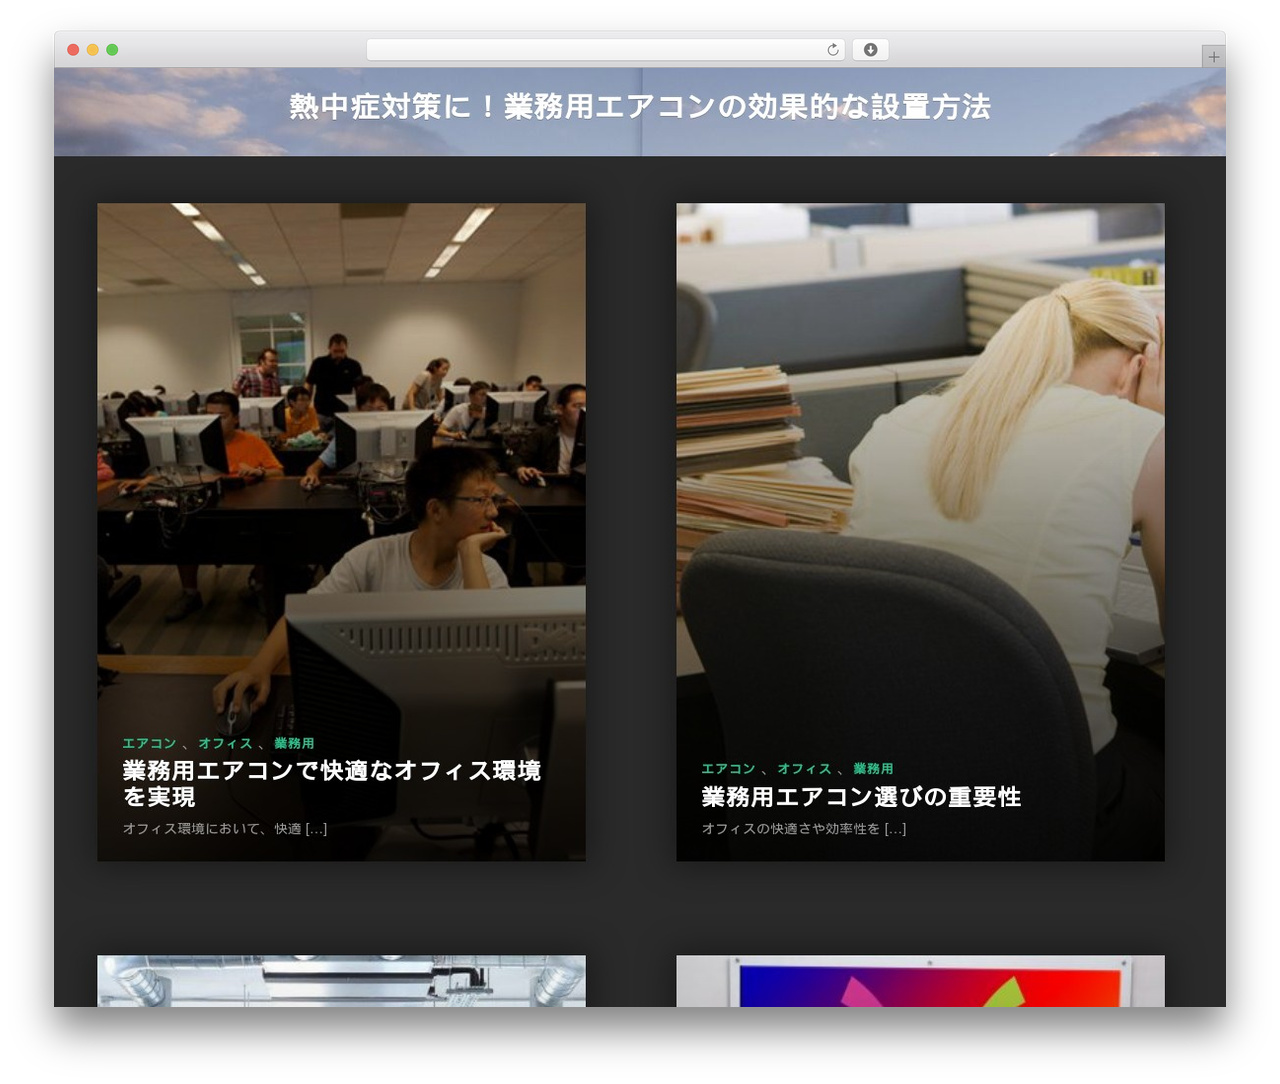Minimize the window with yellow button
Viewport: 1280px width, 1084px height.
pos(92,50)
